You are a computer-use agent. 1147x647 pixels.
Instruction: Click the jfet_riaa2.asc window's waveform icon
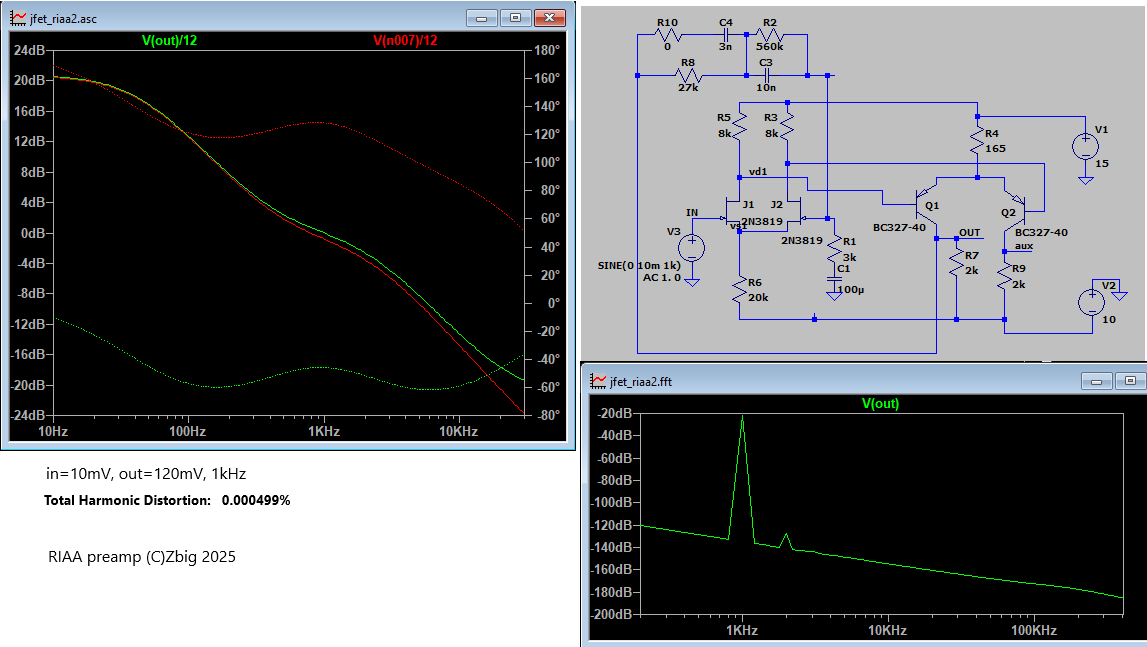point(18,18)
